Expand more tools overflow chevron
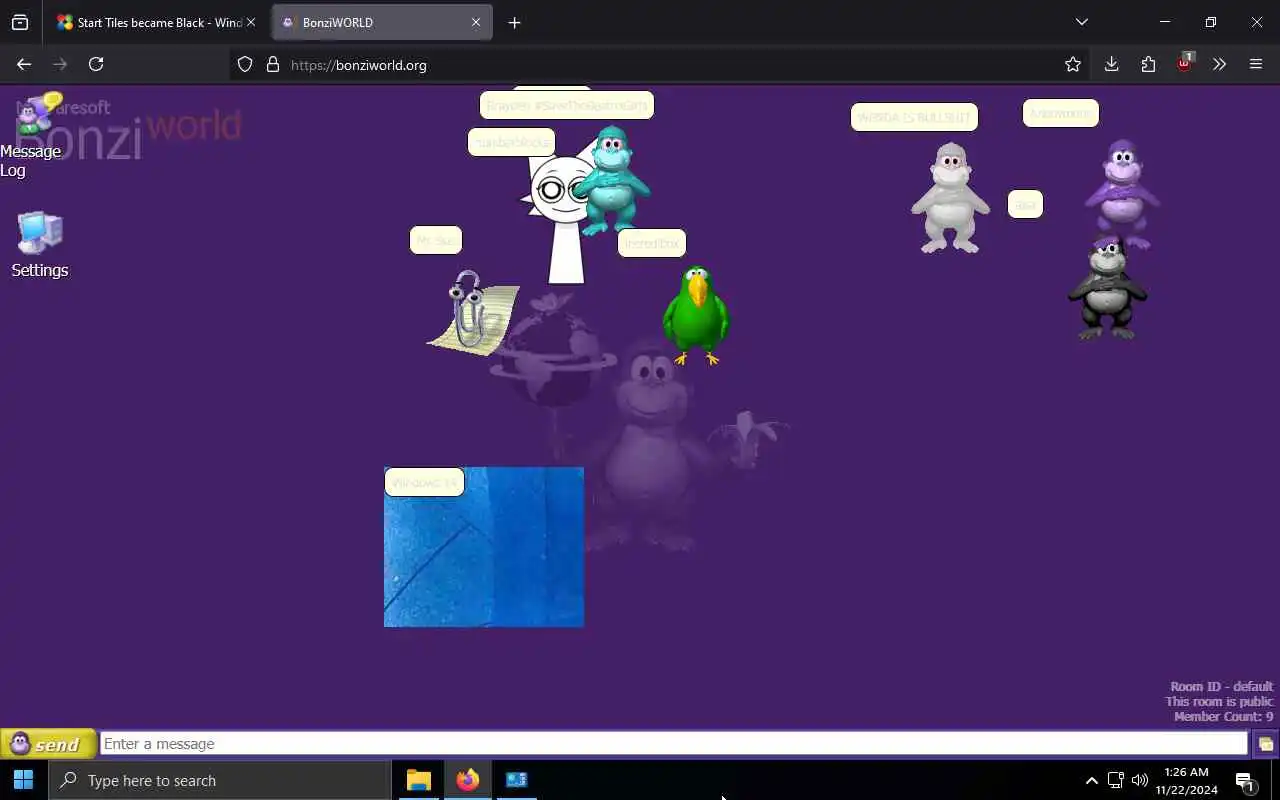This screenshot has width=1280, height=800. tap(1219, 64)
